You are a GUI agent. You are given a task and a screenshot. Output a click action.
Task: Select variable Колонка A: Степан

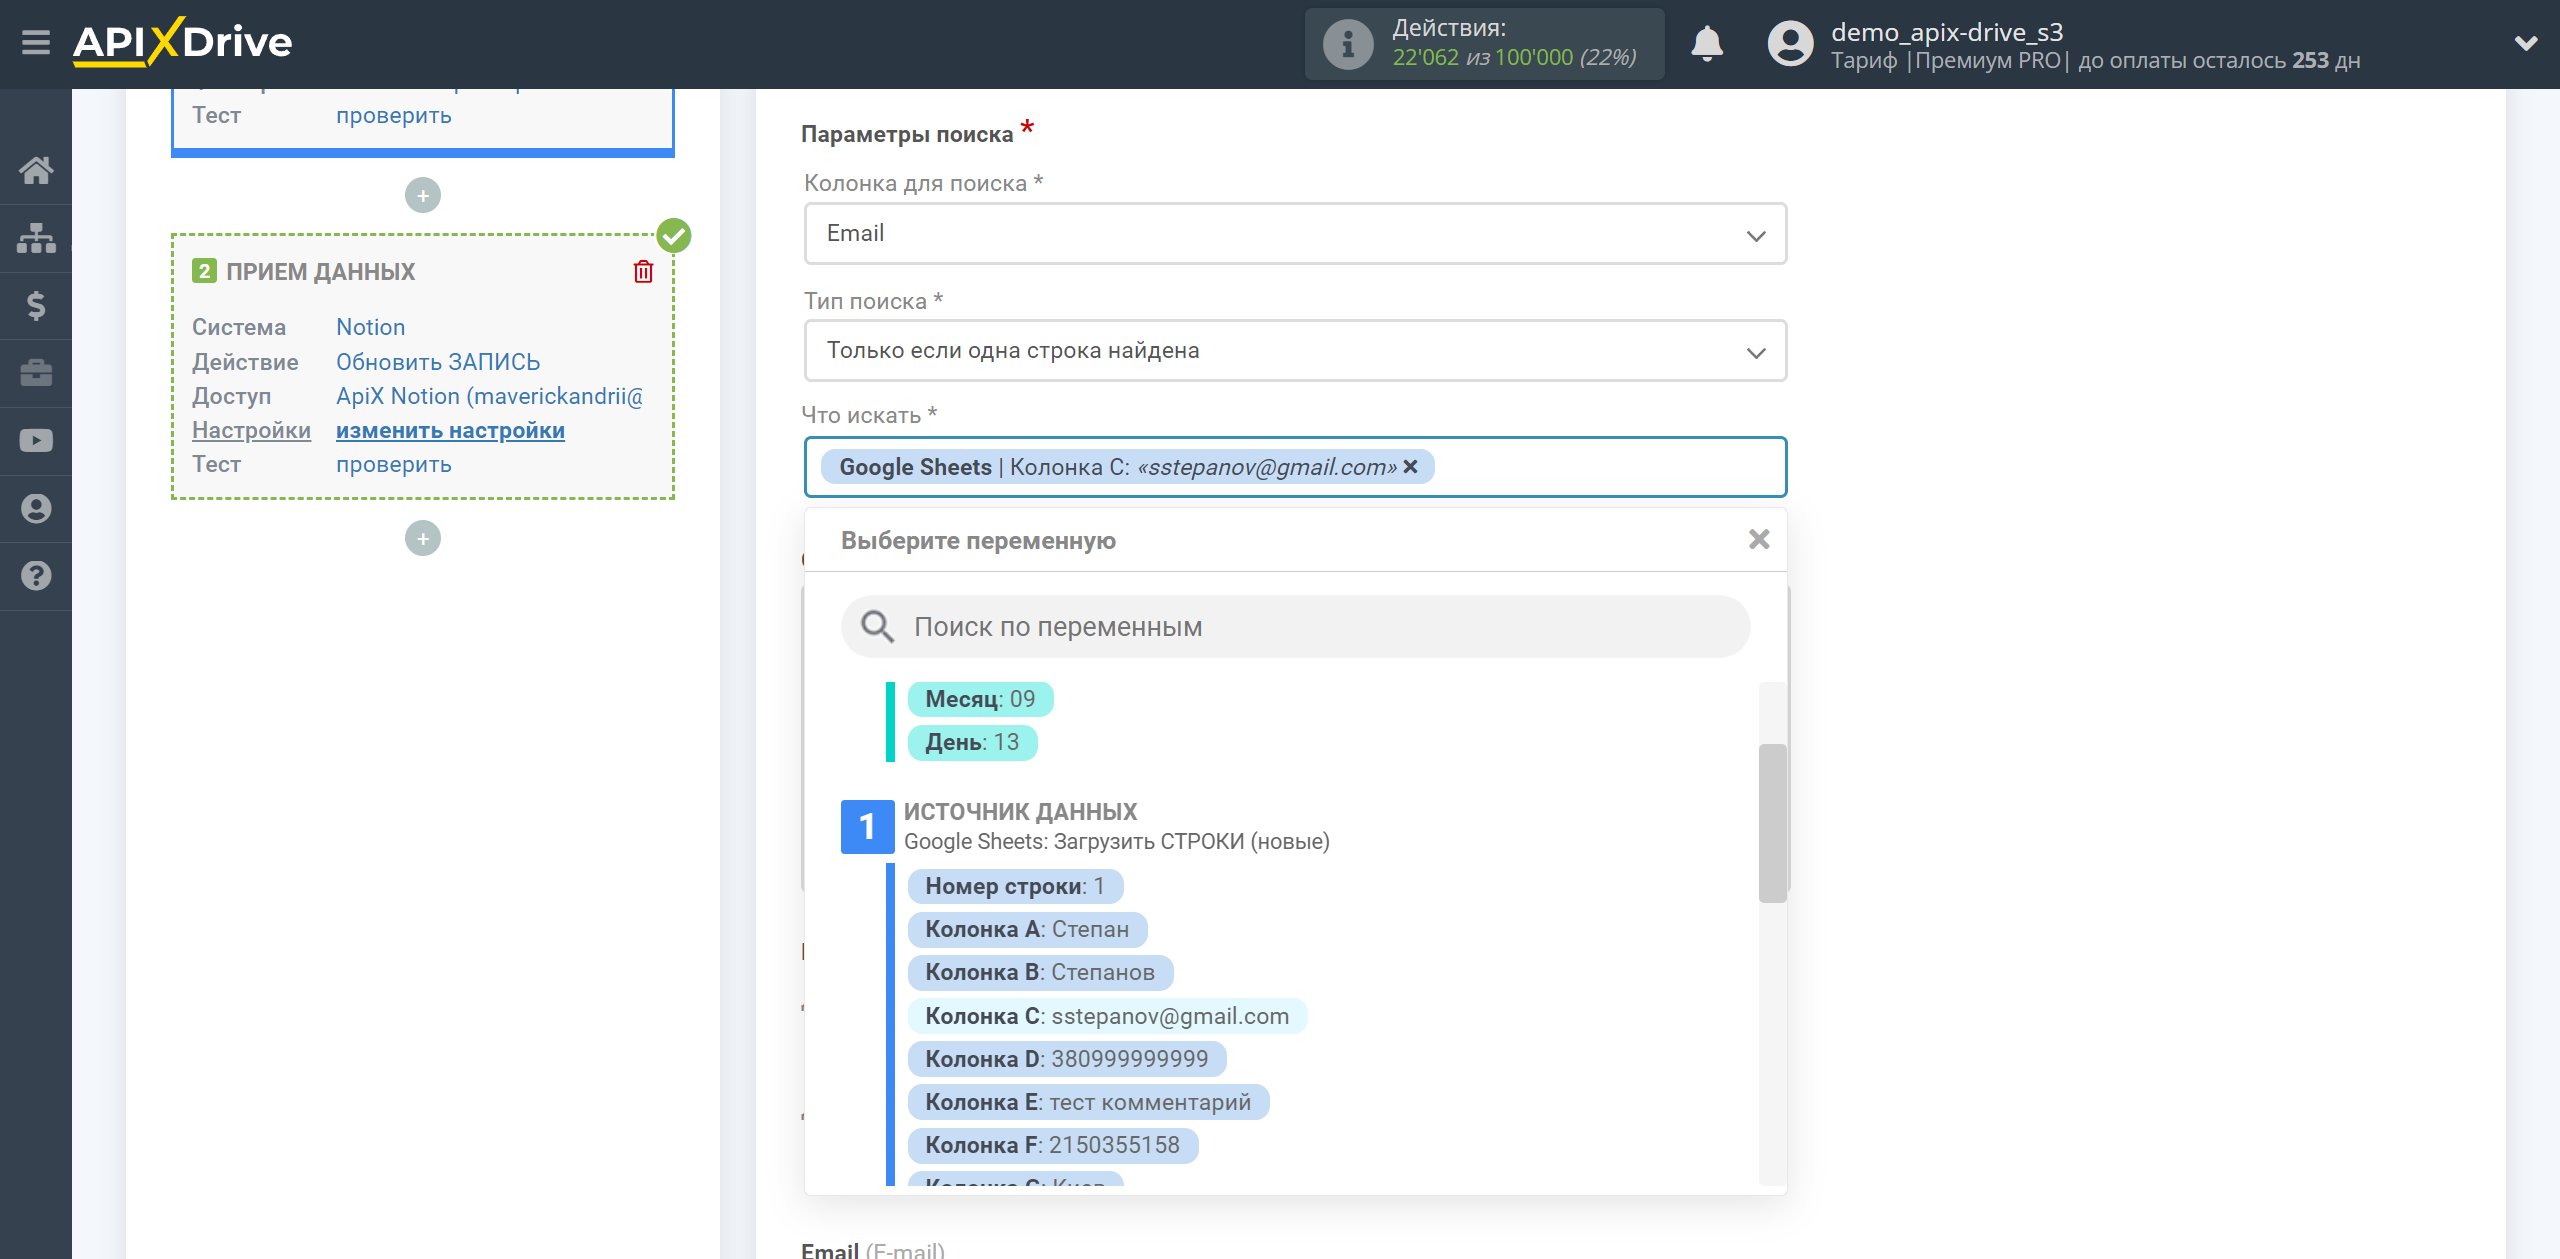click(1027, 929)
